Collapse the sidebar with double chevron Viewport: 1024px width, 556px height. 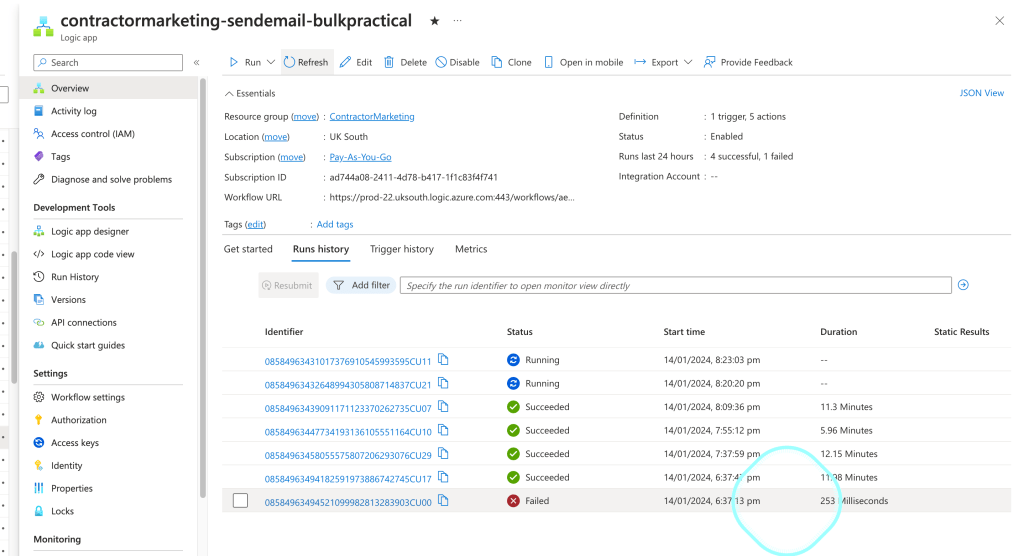click(x=197, y=63)
